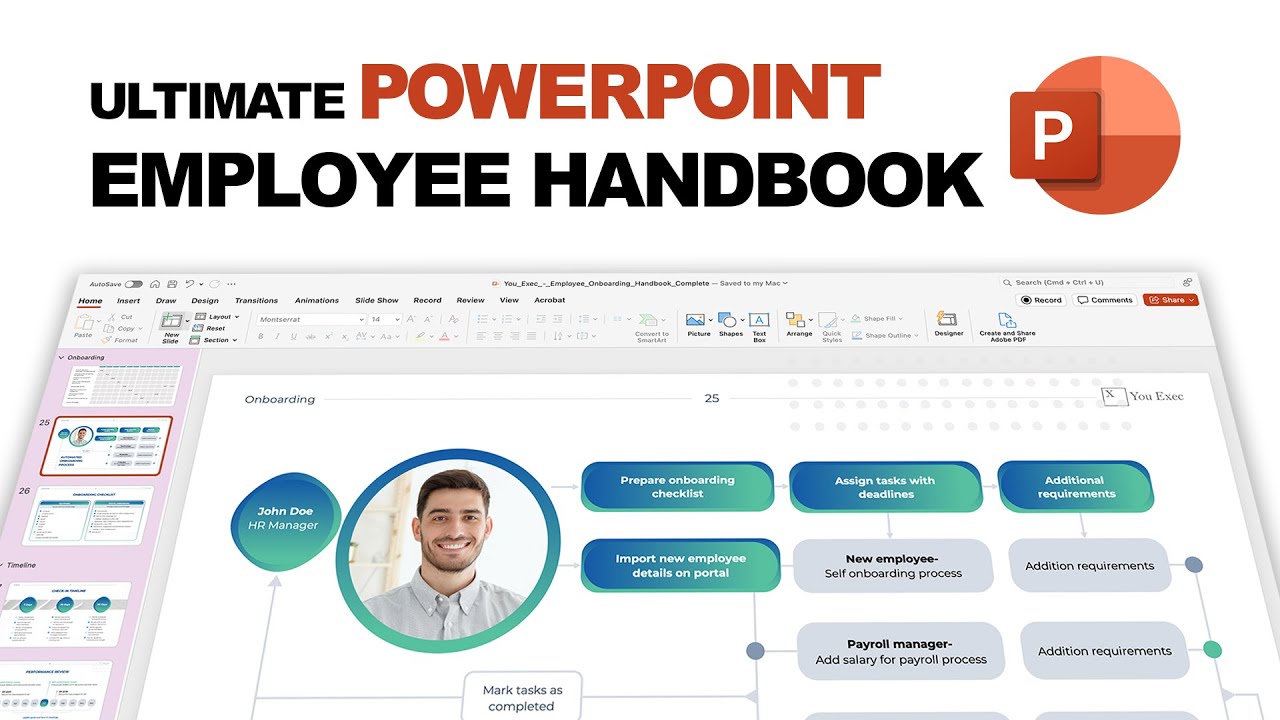
Task: Select the Mark tasks as completed box
Action: [x=522, y=697]
